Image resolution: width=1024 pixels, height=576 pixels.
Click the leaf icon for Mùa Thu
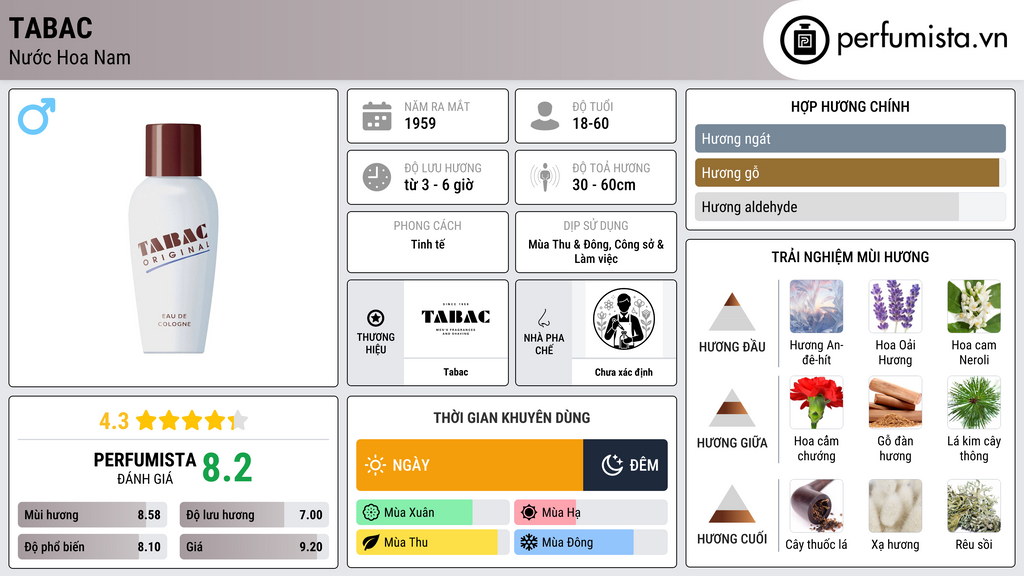(371, 542)
